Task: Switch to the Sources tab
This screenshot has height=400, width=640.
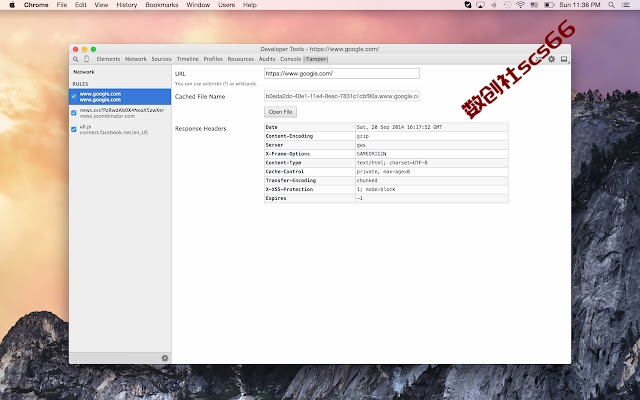Action: tap(161, 59)
